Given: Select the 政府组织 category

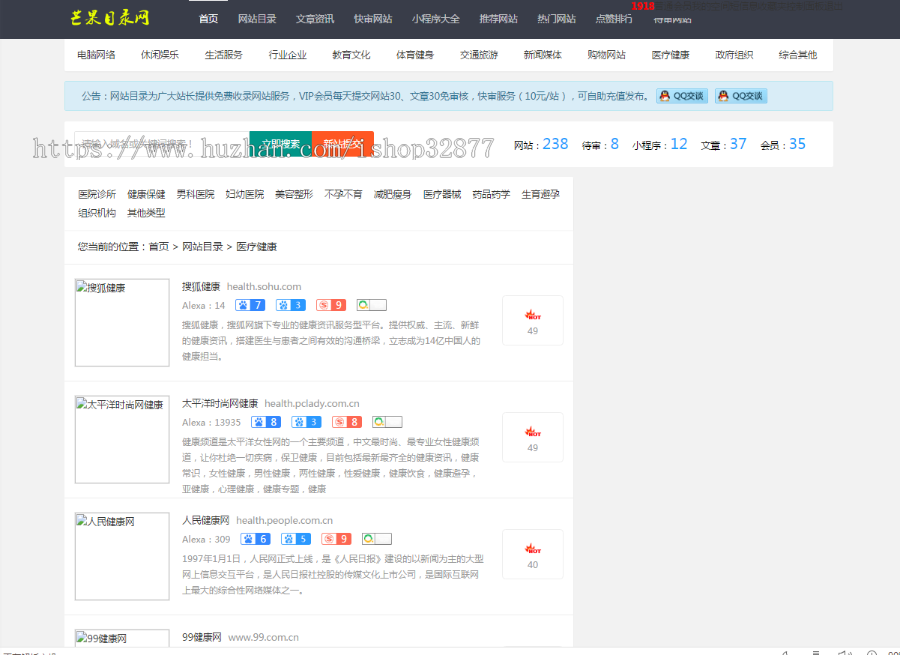Looking at the screenshot, I should [734, 55].
